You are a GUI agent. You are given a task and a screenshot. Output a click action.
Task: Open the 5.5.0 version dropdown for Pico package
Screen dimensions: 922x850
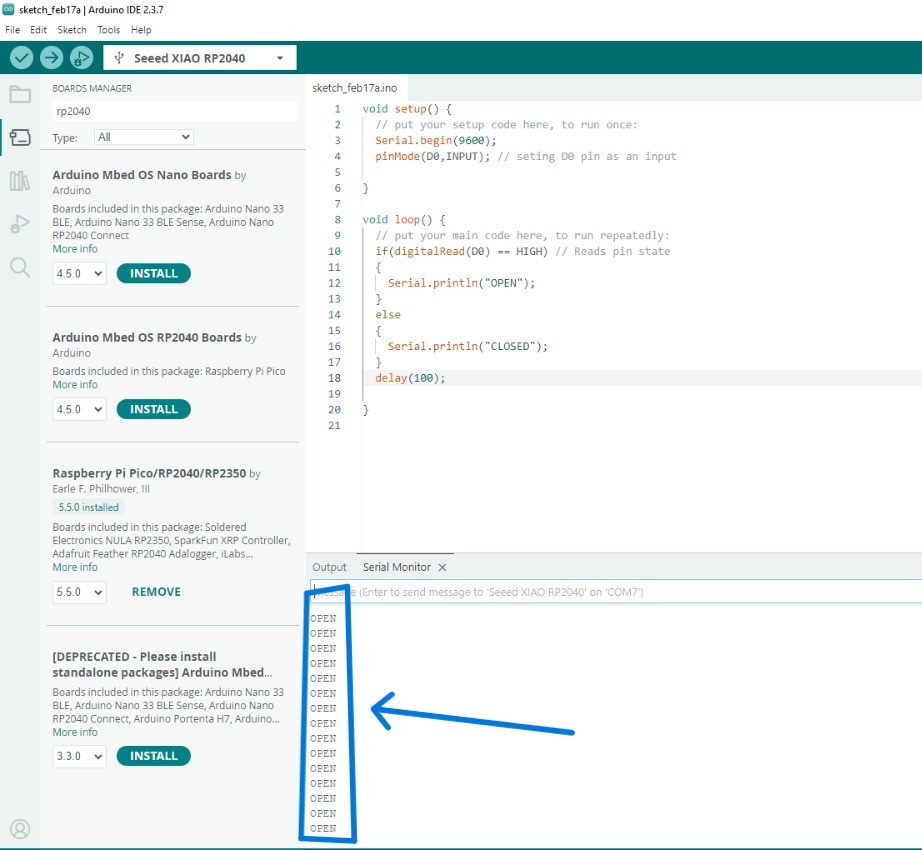click(78, 591)
